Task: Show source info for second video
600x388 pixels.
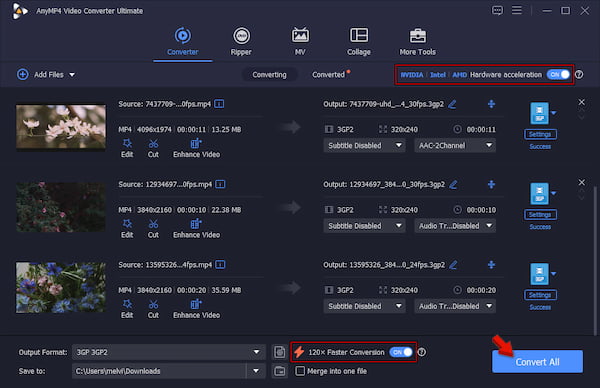Action: (x=220, y=184)
